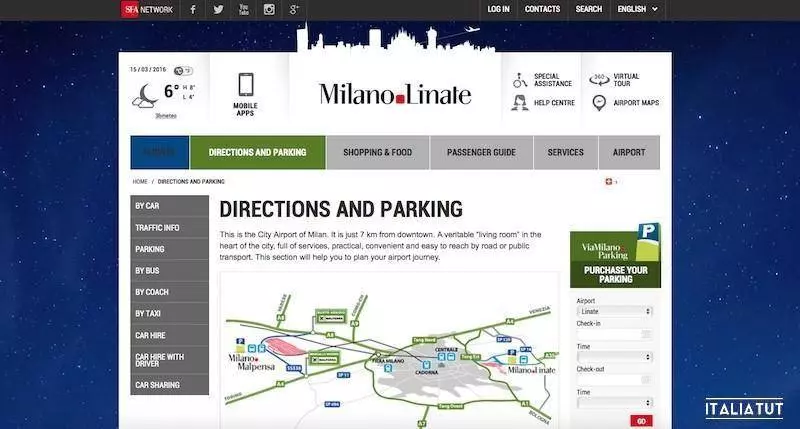Screen dimensions: 800x429
Task: Open By Taxi in sidebar
Action: (169, 313)
